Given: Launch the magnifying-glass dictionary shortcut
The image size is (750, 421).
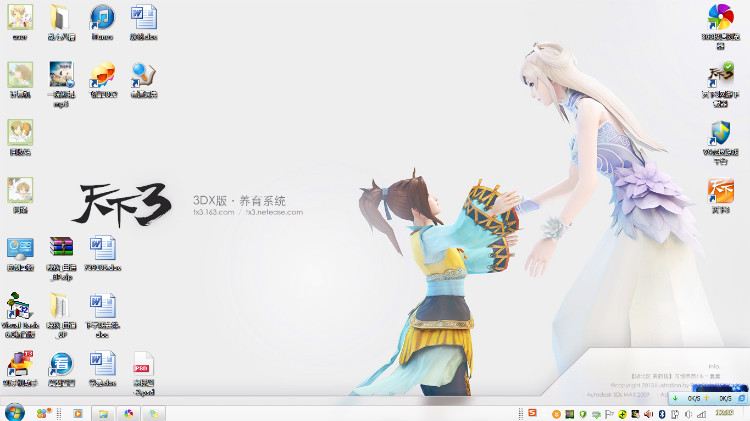Looking at the screenshot, I should [143, 80].
